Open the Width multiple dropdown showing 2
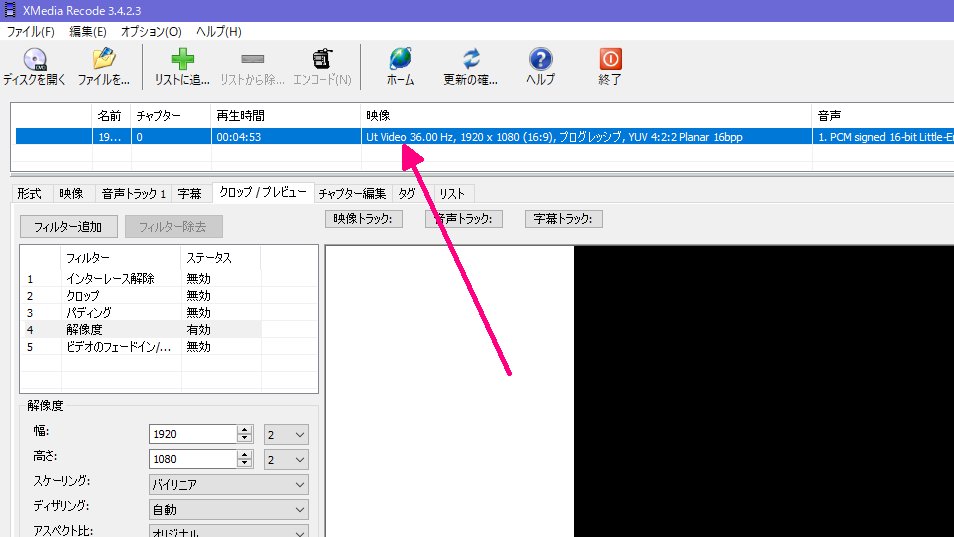This screenshot has width=954, height=537. pyautogui.click(x=286, y=435)
